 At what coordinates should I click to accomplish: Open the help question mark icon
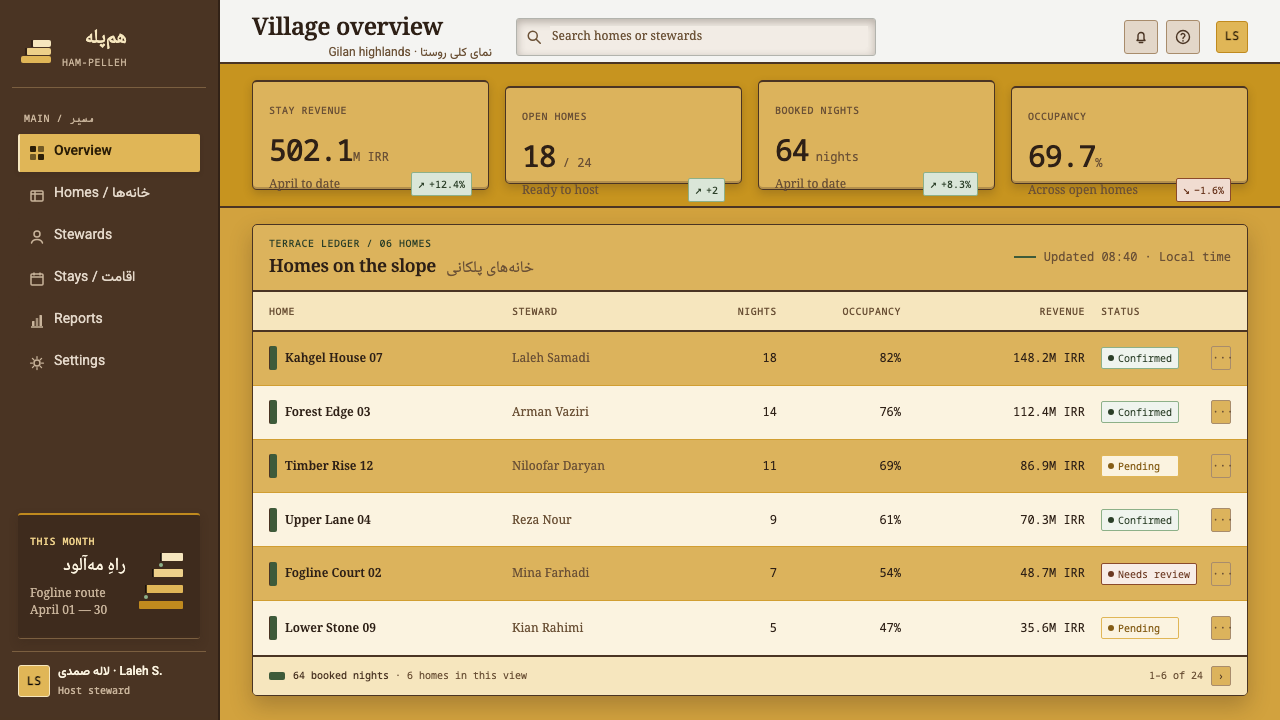(1183, 37)
